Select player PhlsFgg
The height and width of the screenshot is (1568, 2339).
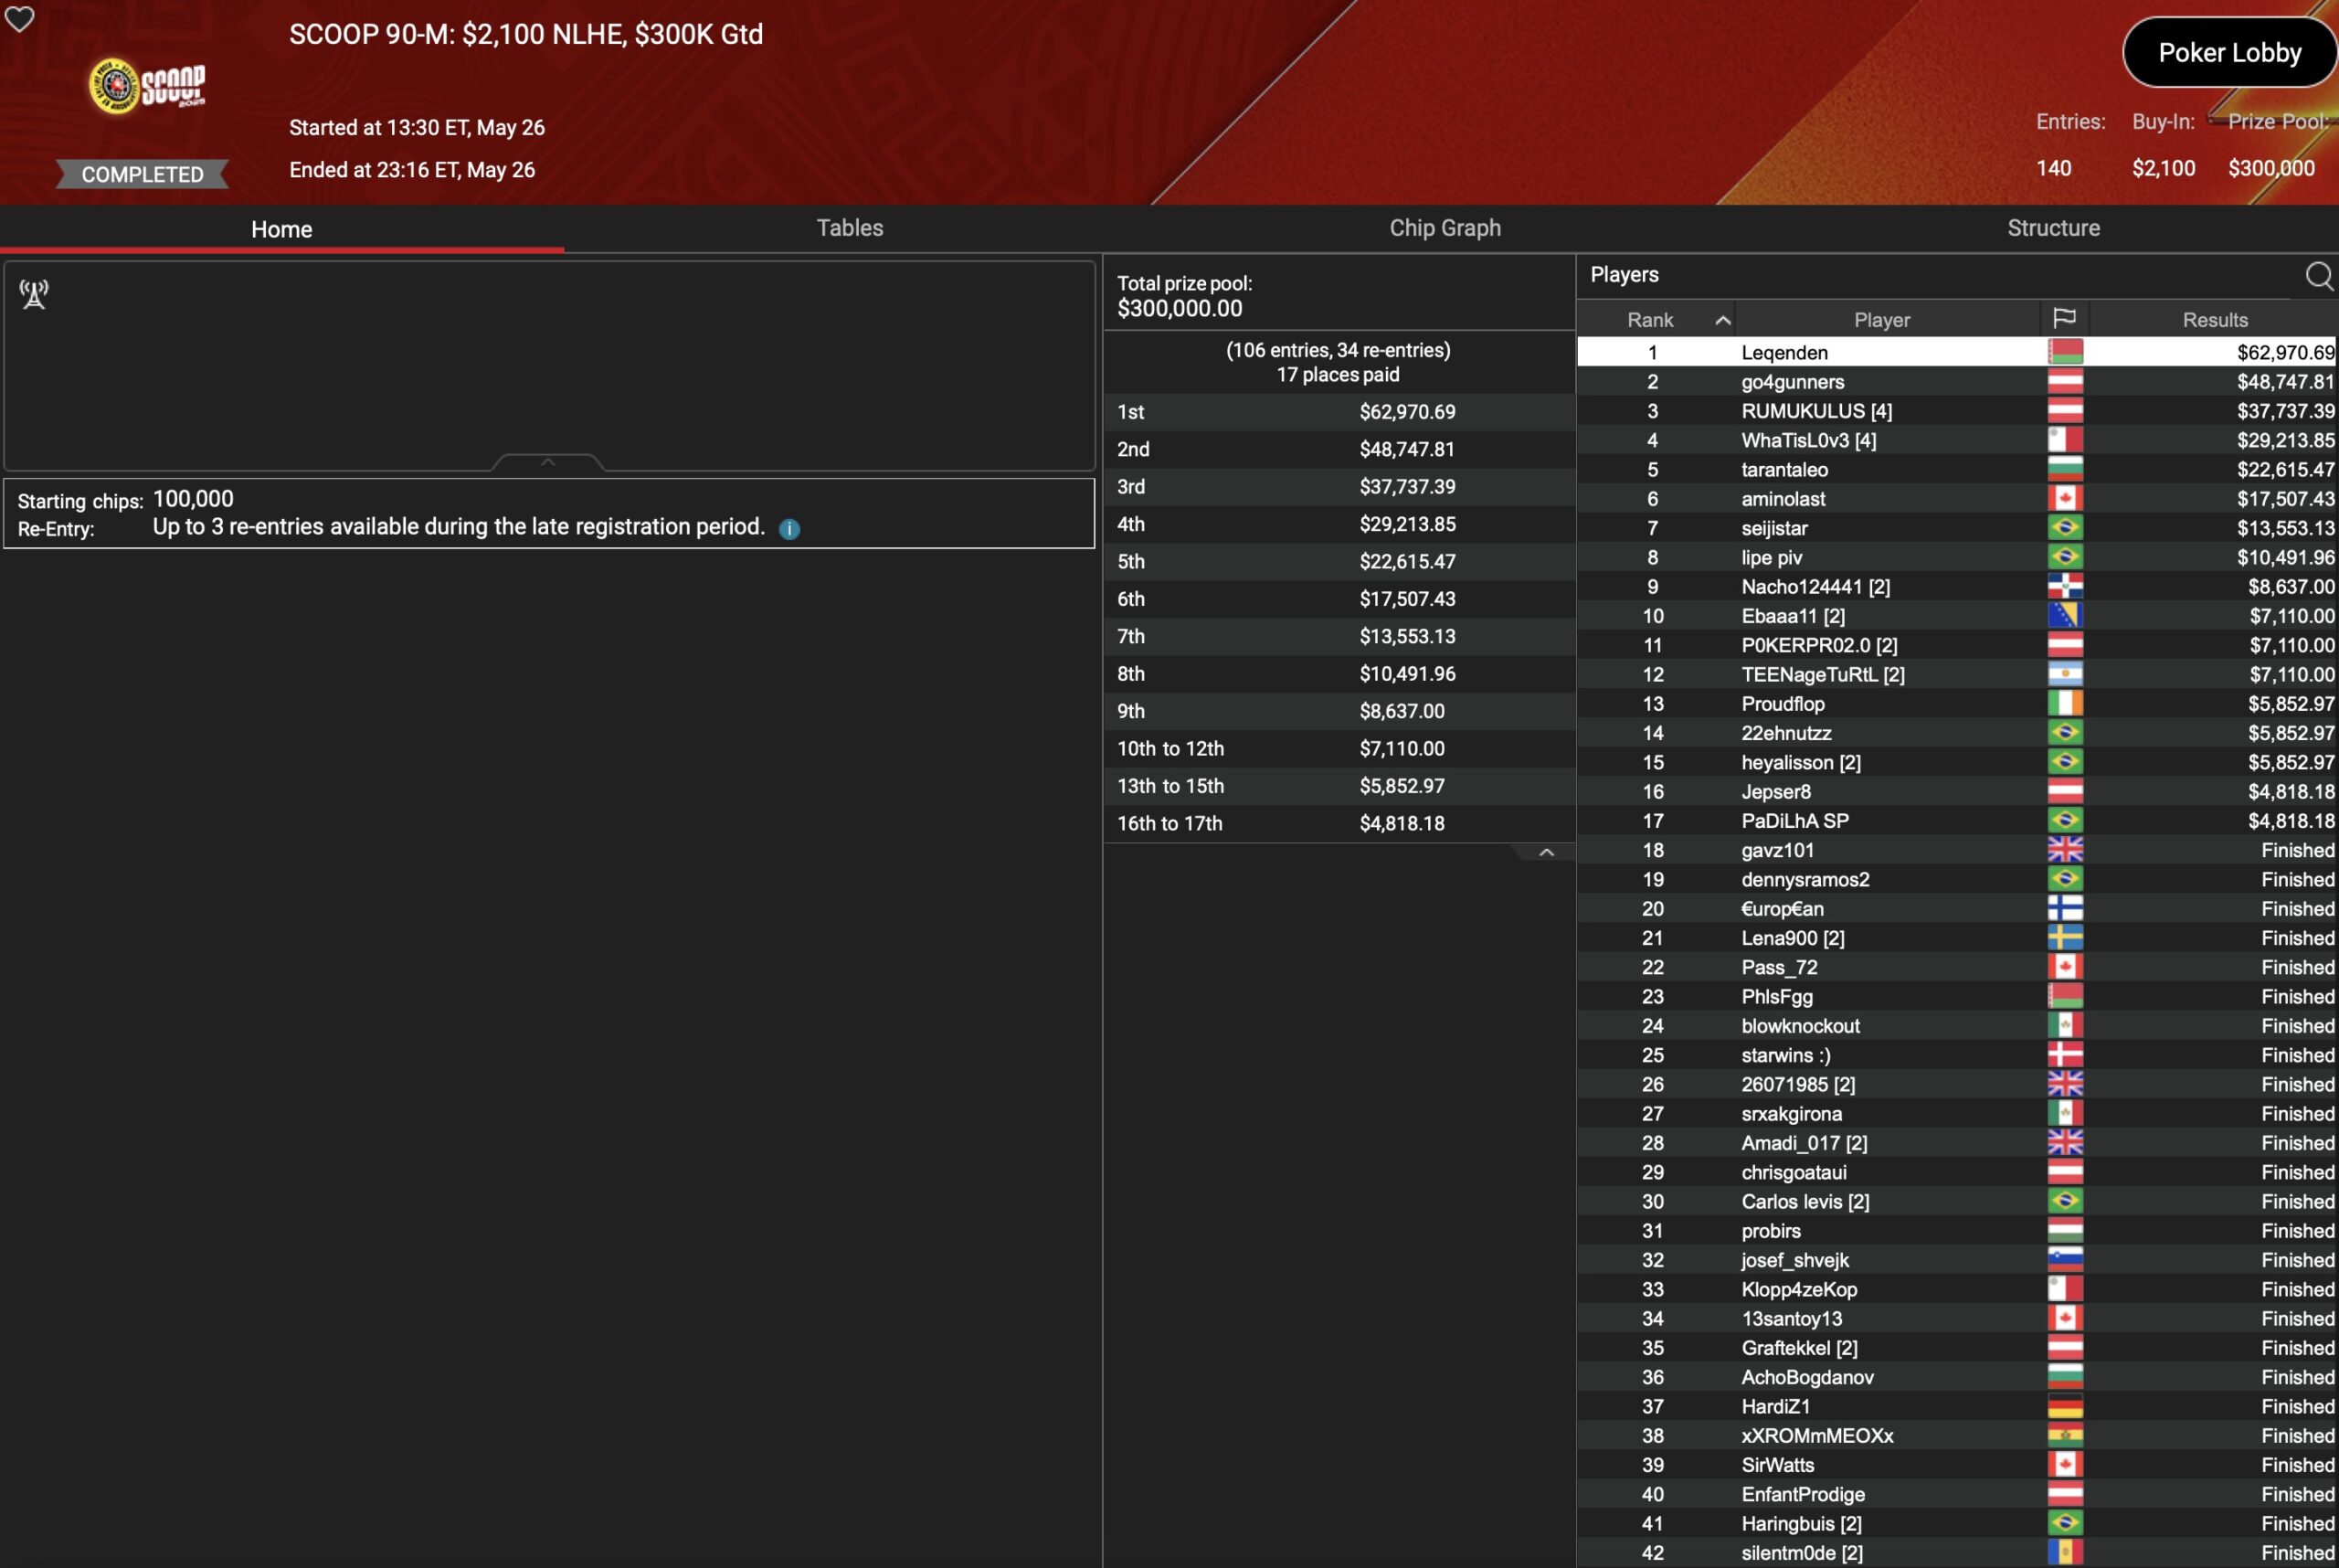coord(1957,996)
